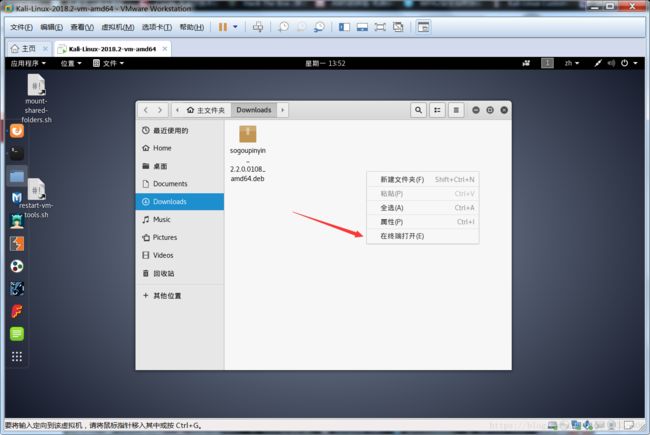Click the workspace indicator in top bar

pos(547,63)
